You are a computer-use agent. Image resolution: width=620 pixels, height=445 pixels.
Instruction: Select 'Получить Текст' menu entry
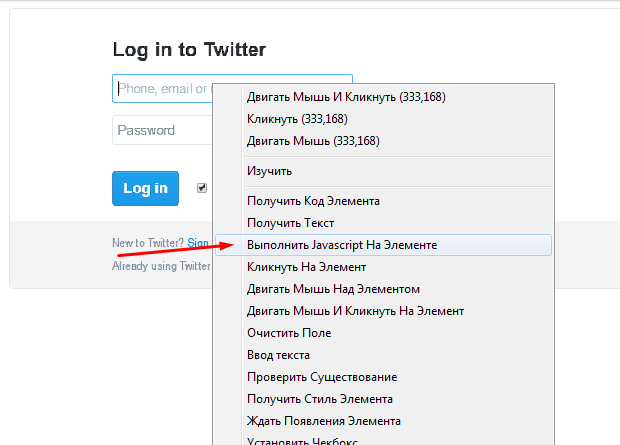tap(383, 223)
